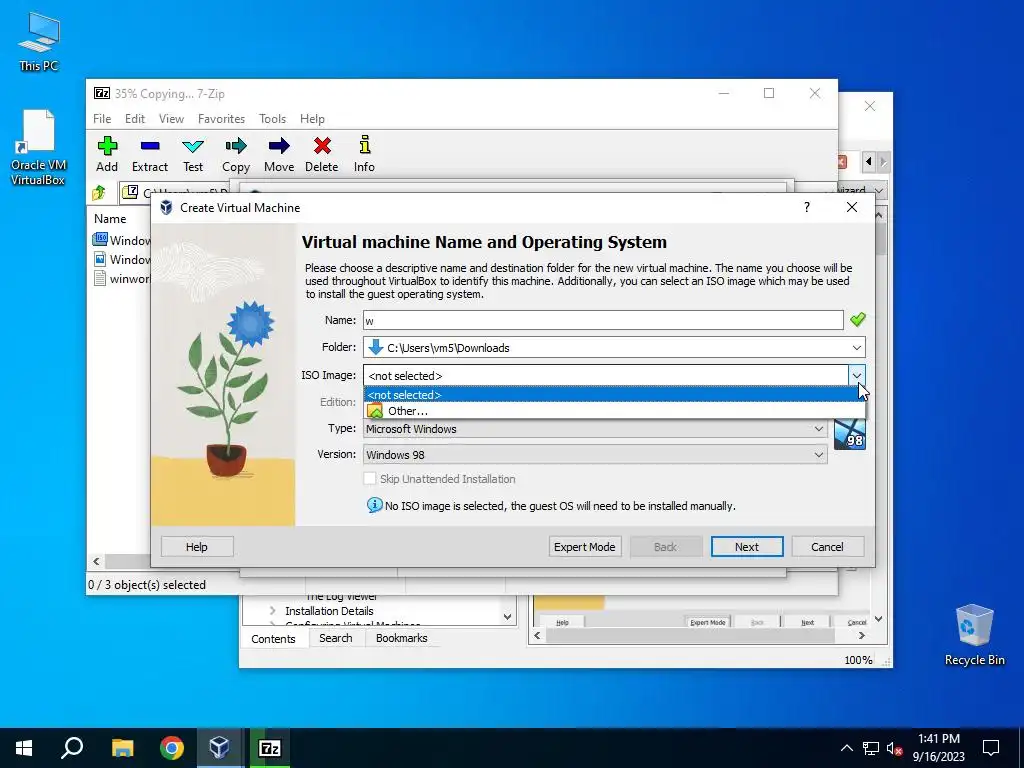Switch to VirtualBox taskbar icon
Viewport: 1024px width, 768px height.
coord(219,748)
